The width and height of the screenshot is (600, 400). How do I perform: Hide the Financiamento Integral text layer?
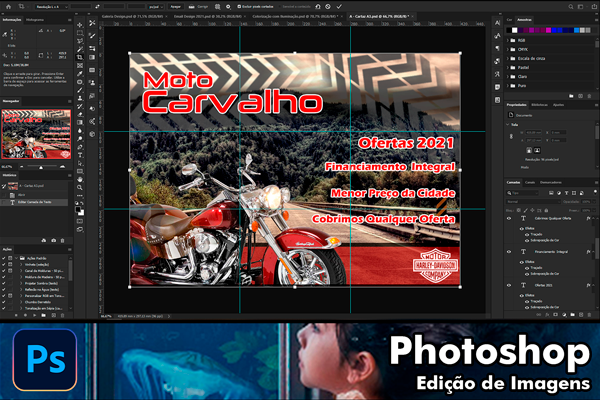click(x=510, y=251)
